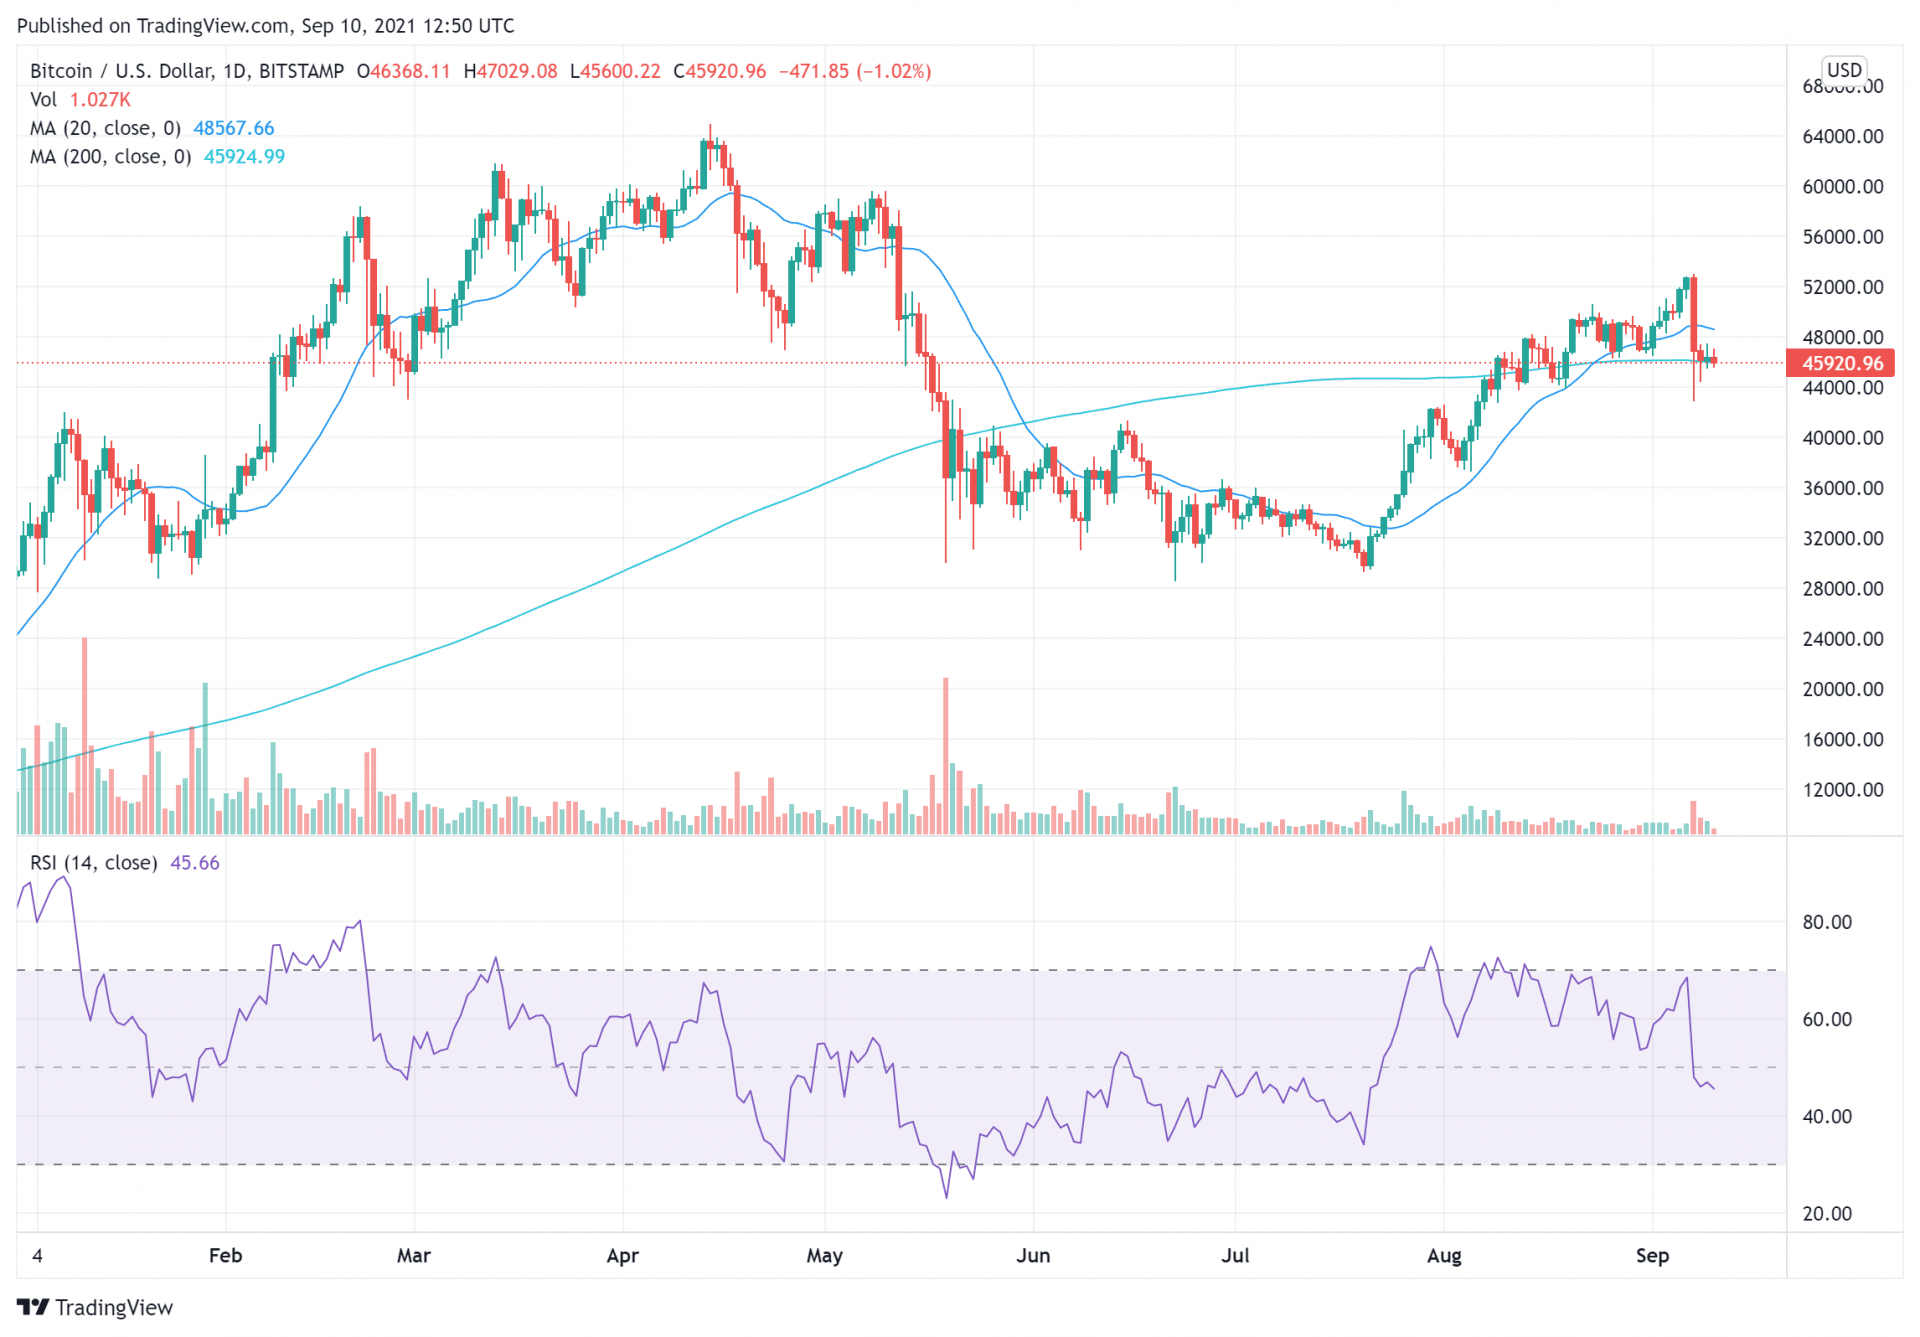The image size is (1920, 1337).
Task: Click the high price value H47029.08
Action: pos(511,71)
